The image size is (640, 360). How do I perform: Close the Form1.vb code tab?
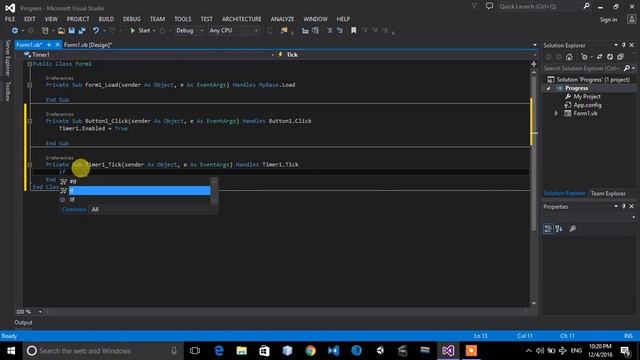58,45
